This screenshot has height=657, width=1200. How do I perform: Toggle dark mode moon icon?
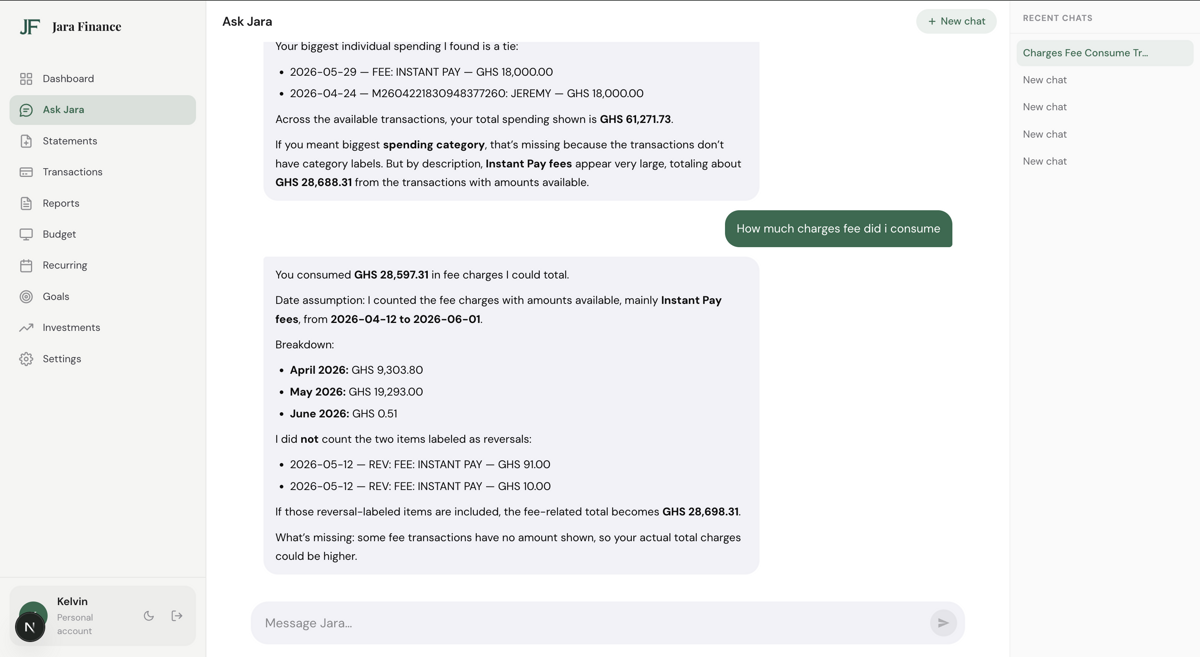[149, 616]
